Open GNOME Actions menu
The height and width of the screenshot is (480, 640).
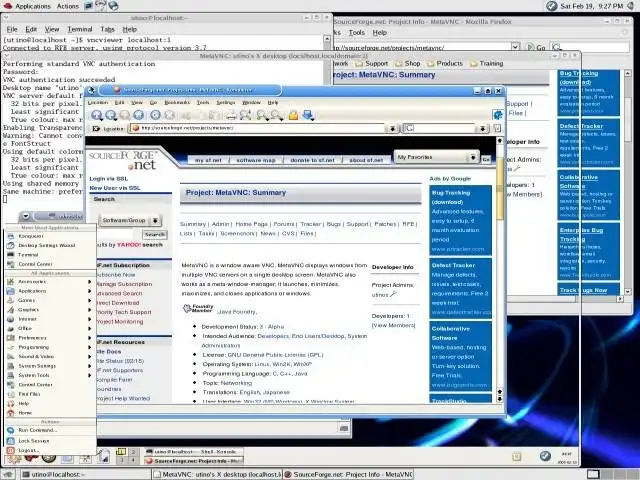click(x=67, y=6)
